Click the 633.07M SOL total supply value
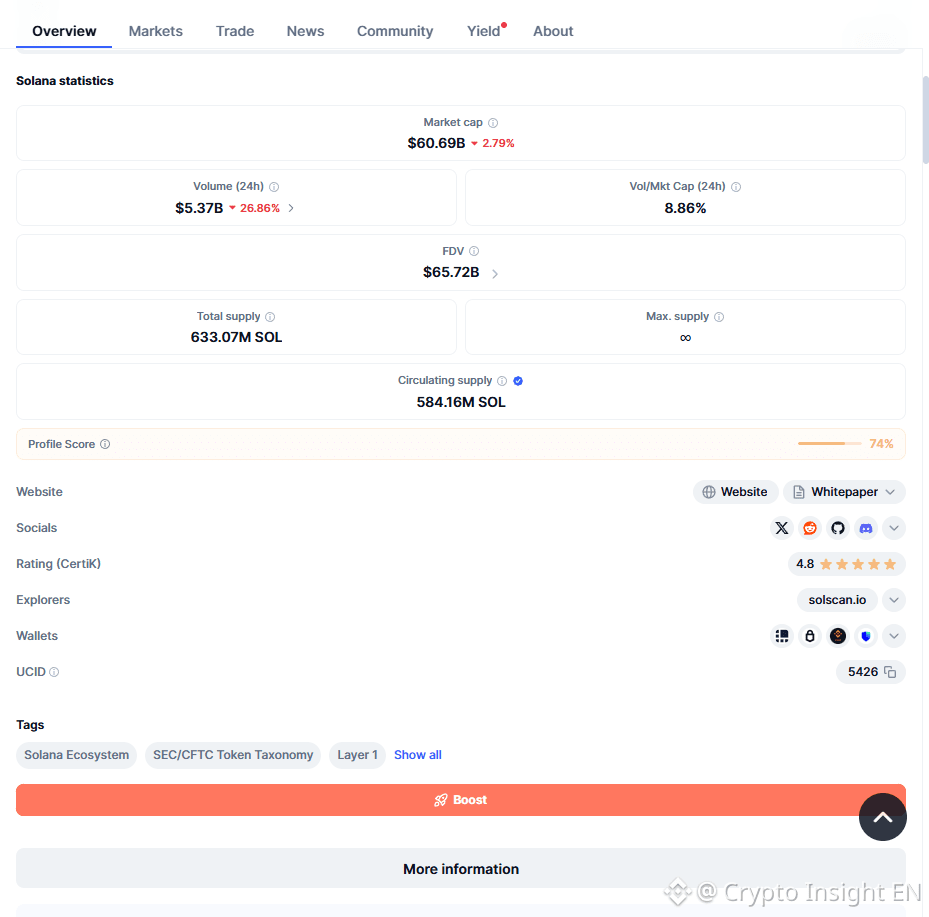The height and width of the screenshot is (917, 929). (x=236, y=337)
